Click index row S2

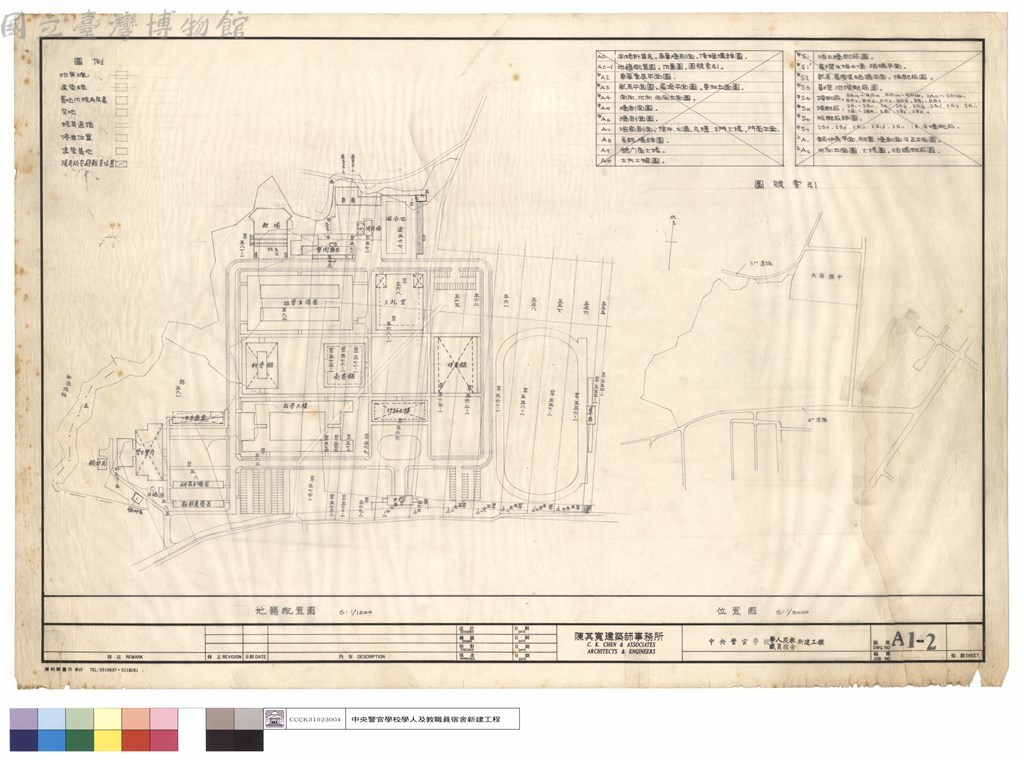pyautogui.click(x=888, y=76)
